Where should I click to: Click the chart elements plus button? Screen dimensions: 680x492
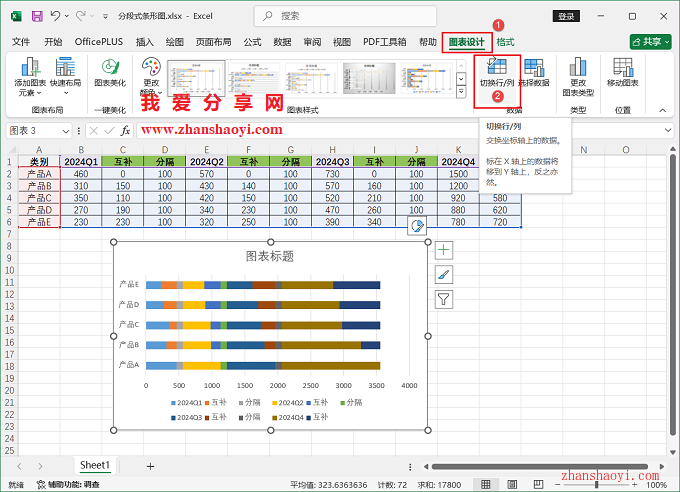[x=444, y=251]
